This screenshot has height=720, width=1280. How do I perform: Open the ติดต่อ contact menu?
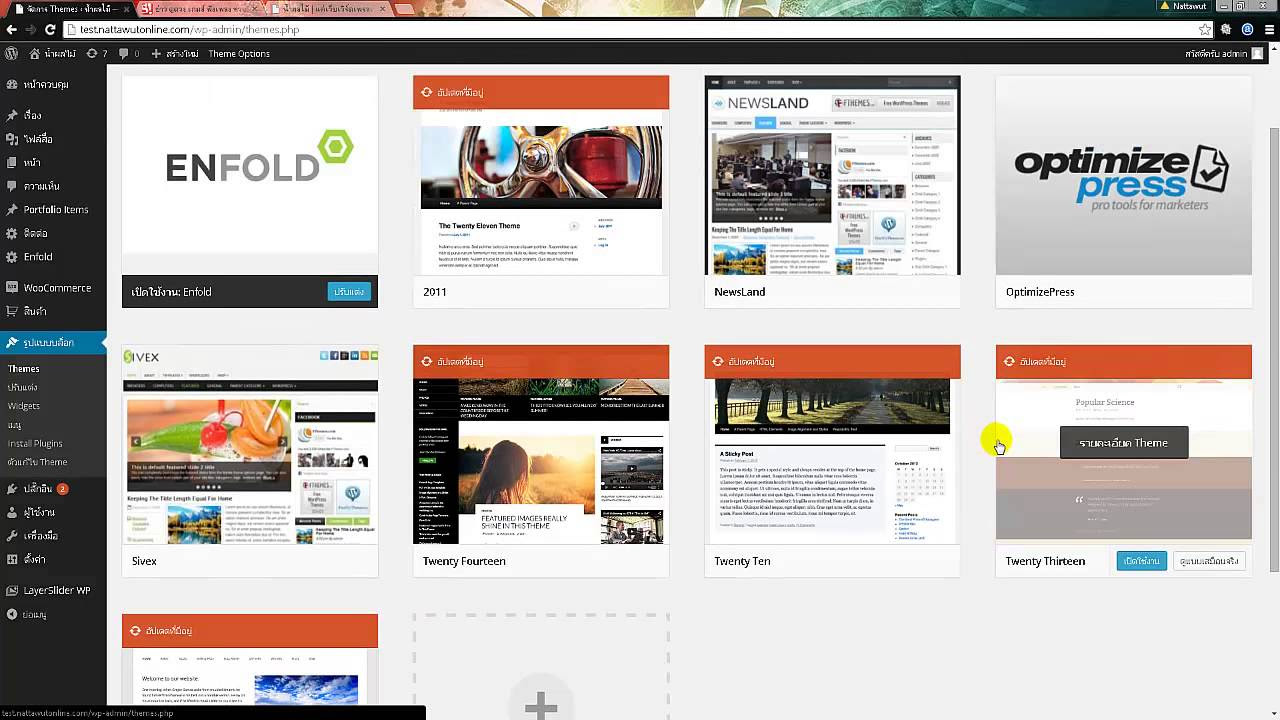53,233
